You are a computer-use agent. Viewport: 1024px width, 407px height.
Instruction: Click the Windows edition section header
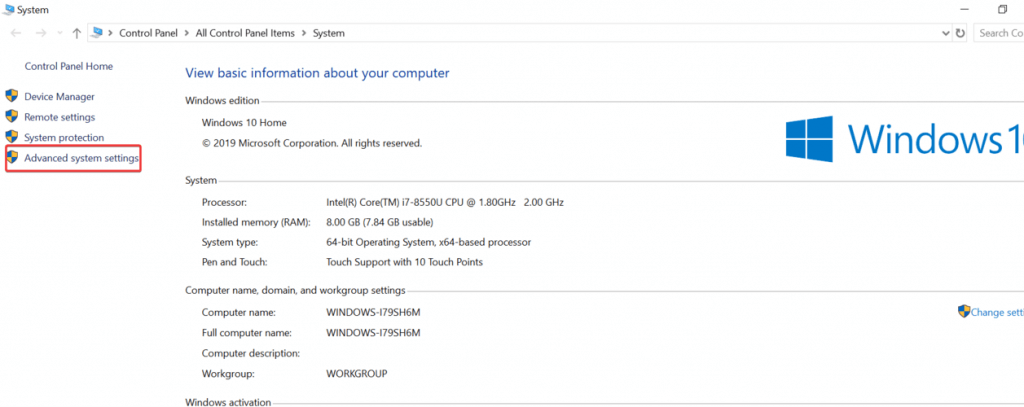point(222,100)
